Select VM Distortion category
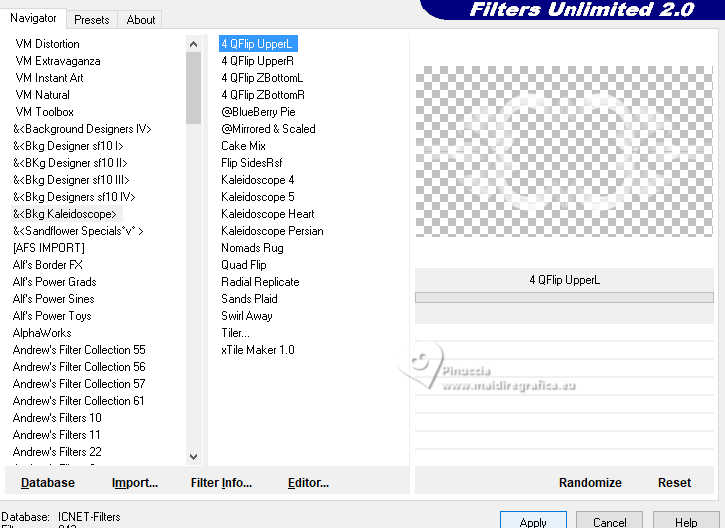The width and height of the screenshot is (725, 528). (48, 44)
